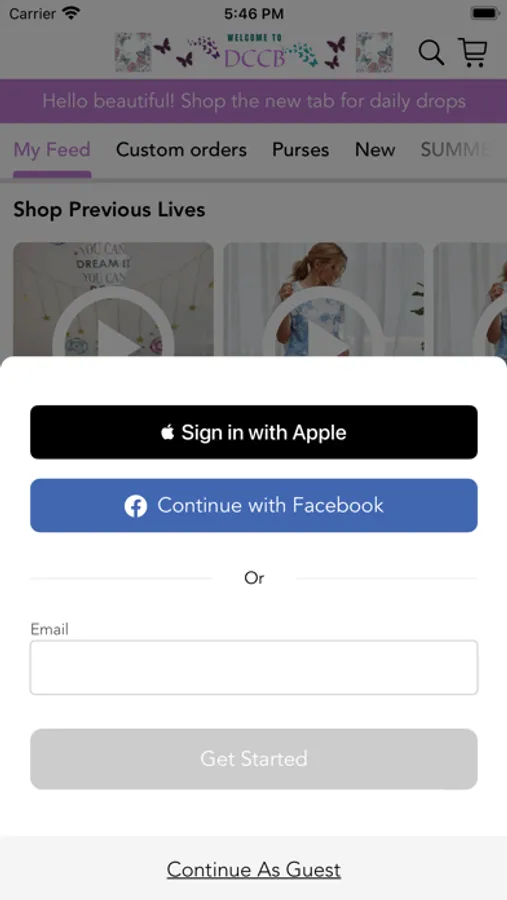Open the Custom orders tab

(x=181, y=150)
